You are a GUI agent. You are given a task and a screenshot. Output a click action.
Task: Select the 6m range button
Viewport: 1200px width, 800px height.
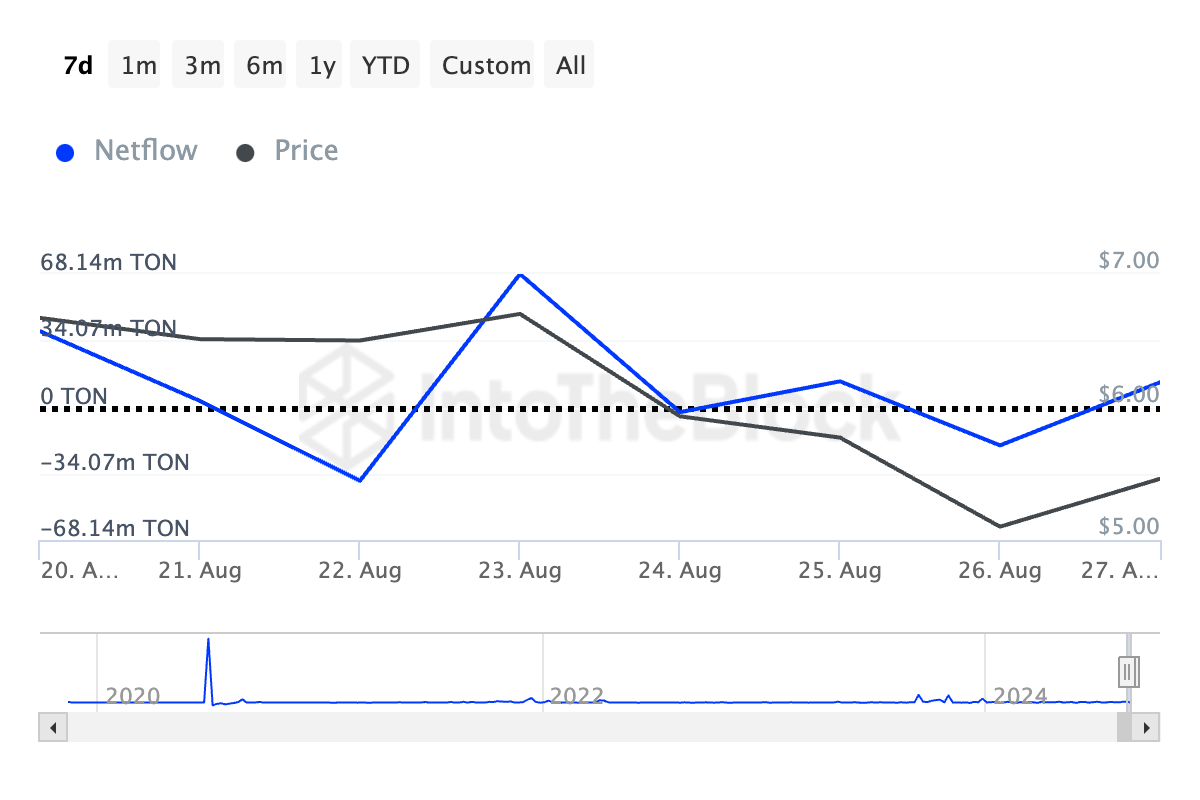[264, 66]
